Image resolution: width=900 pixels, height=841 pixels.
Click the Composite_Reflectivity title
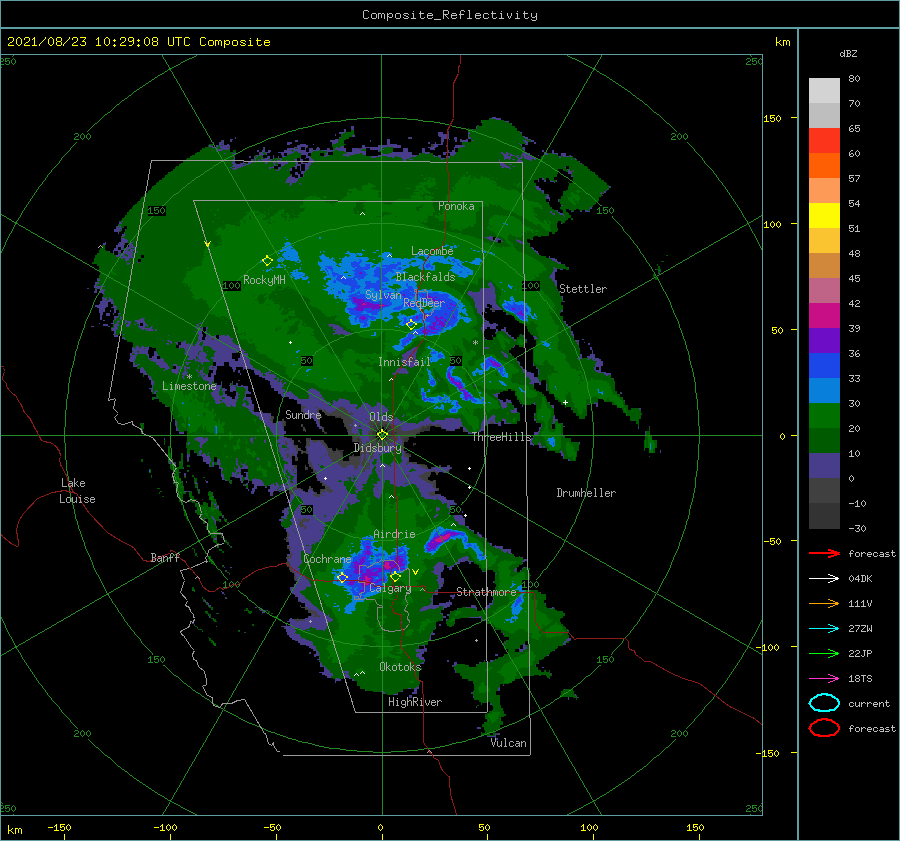tap(450, 15)
